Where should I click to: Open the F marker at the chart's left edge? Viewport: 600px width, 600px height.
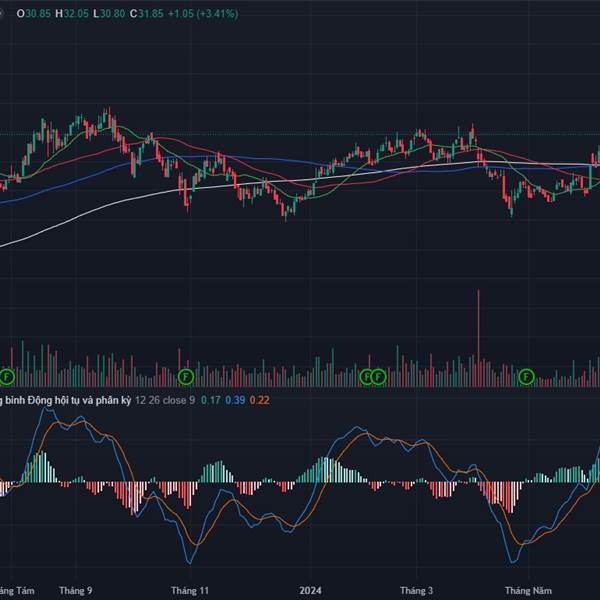tap(7, 377)
